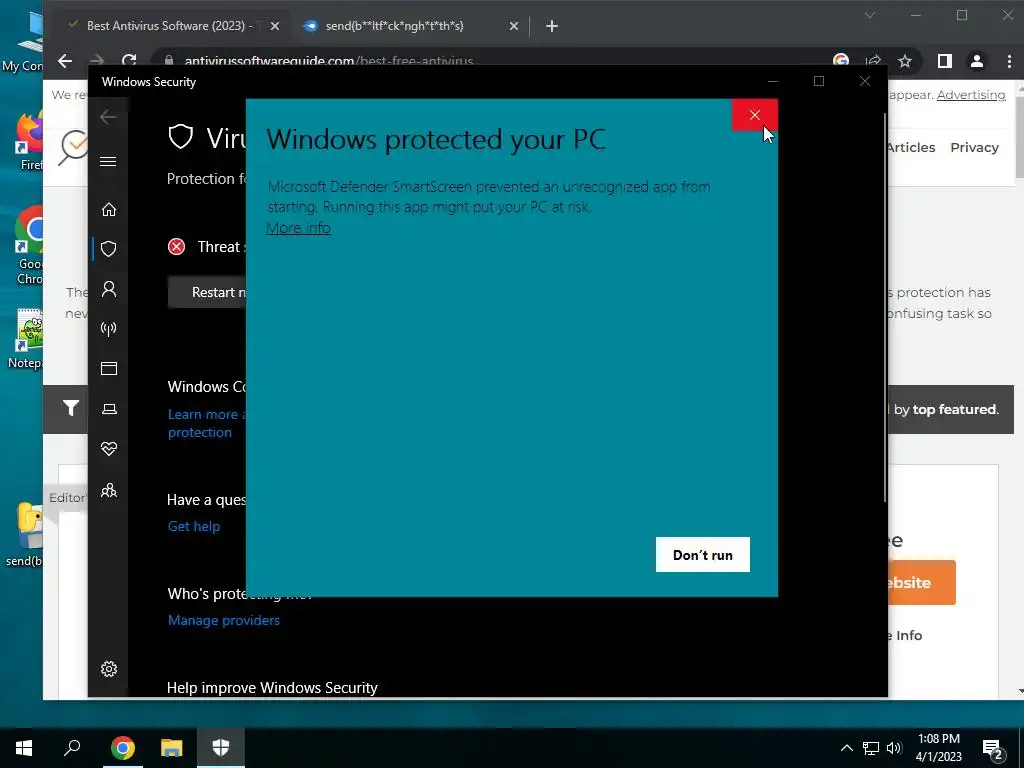
Task: Open Home in Windows Security sidebar
Action: [x=108, y=209]
